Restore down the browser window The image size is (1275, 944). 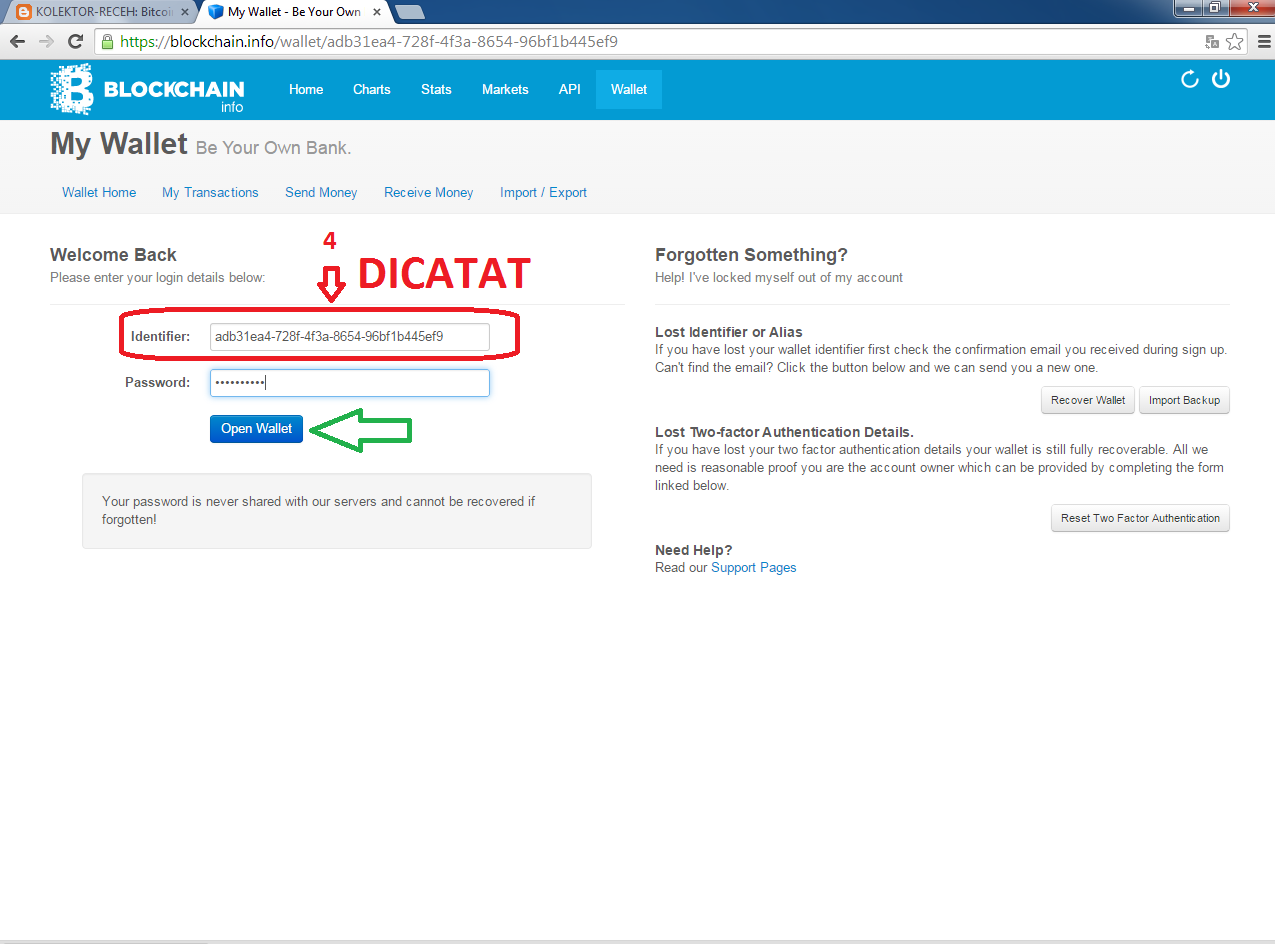1215,8
